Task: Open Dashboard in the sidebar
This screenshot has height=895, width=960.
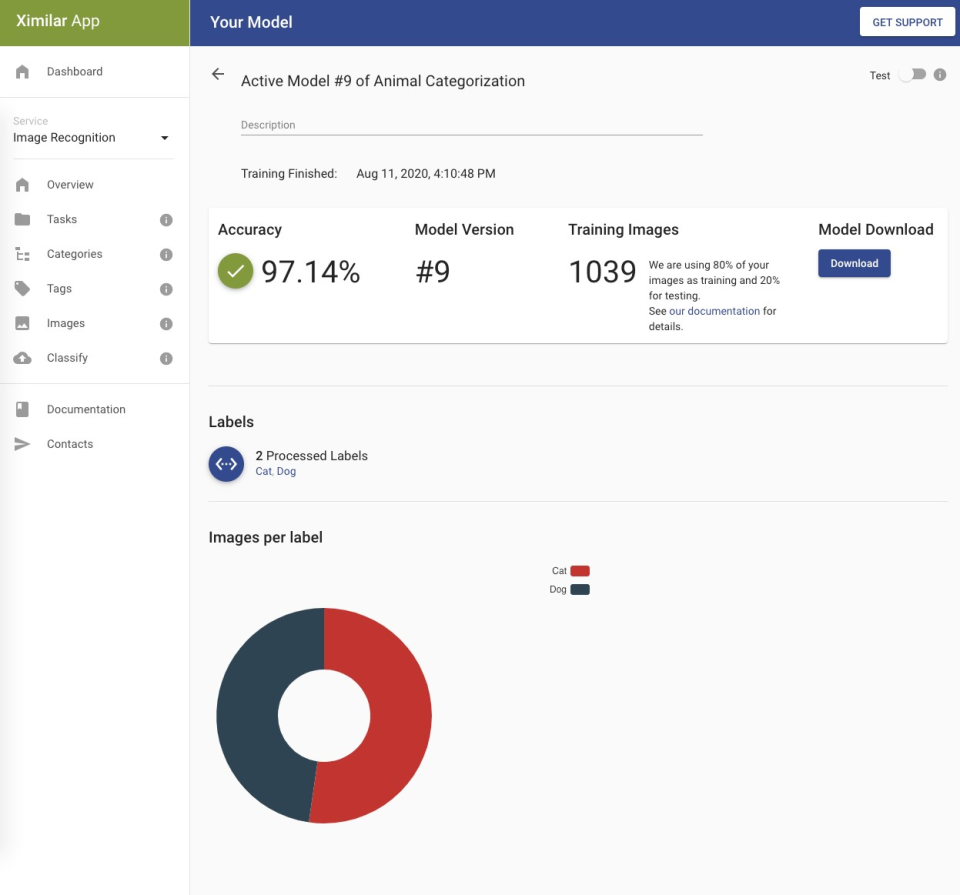Action: click(x=94, y=72)
